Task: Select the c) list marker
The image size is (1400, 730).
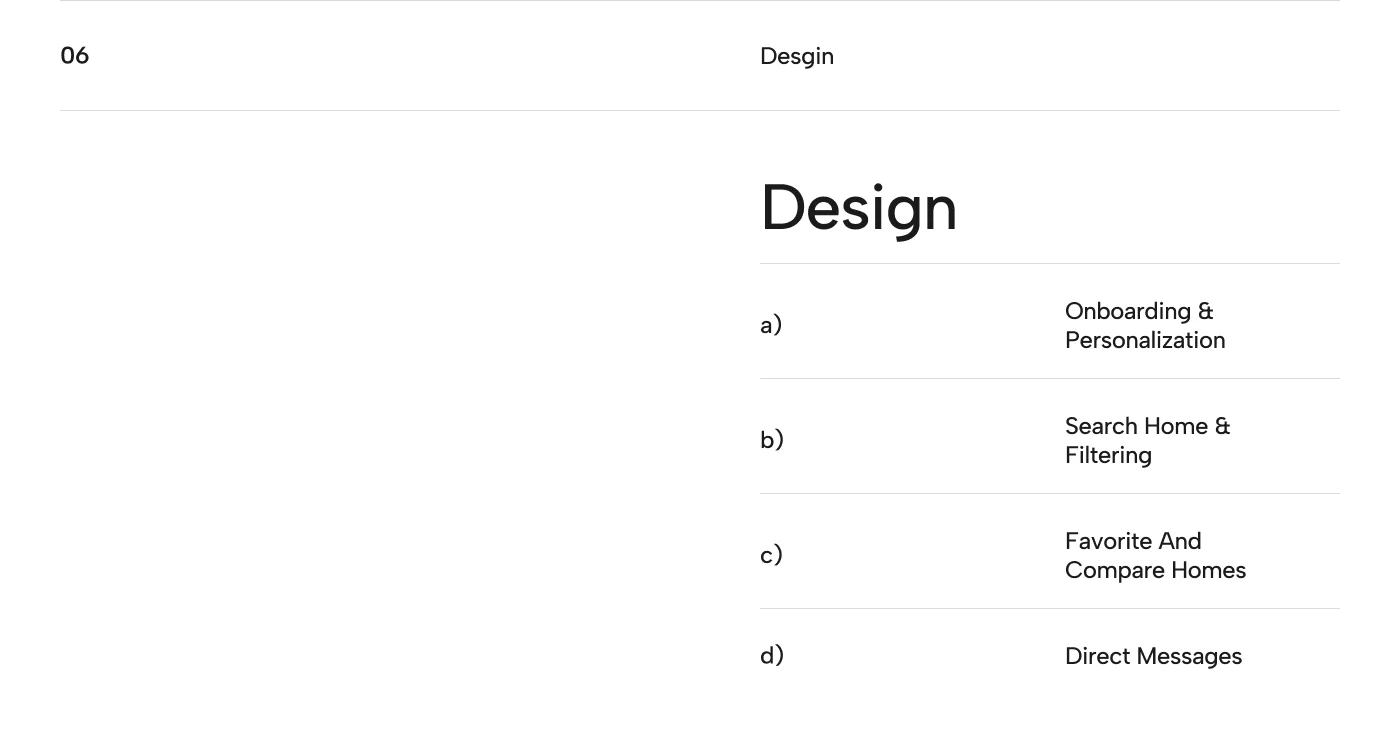Action: click(771, 555)
